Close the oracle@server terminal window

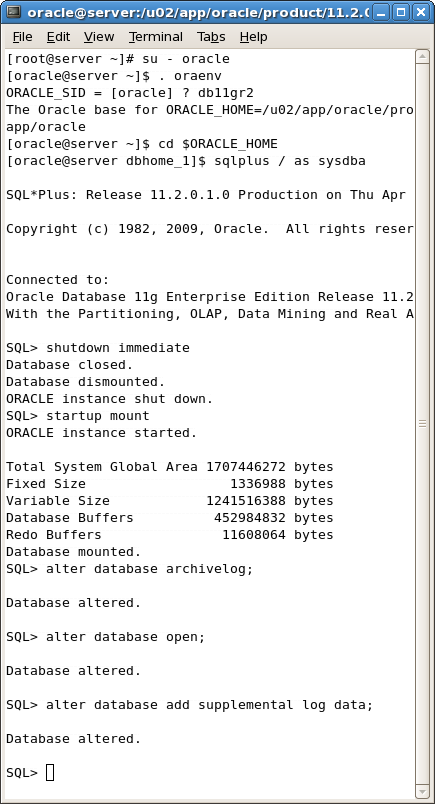421,12
